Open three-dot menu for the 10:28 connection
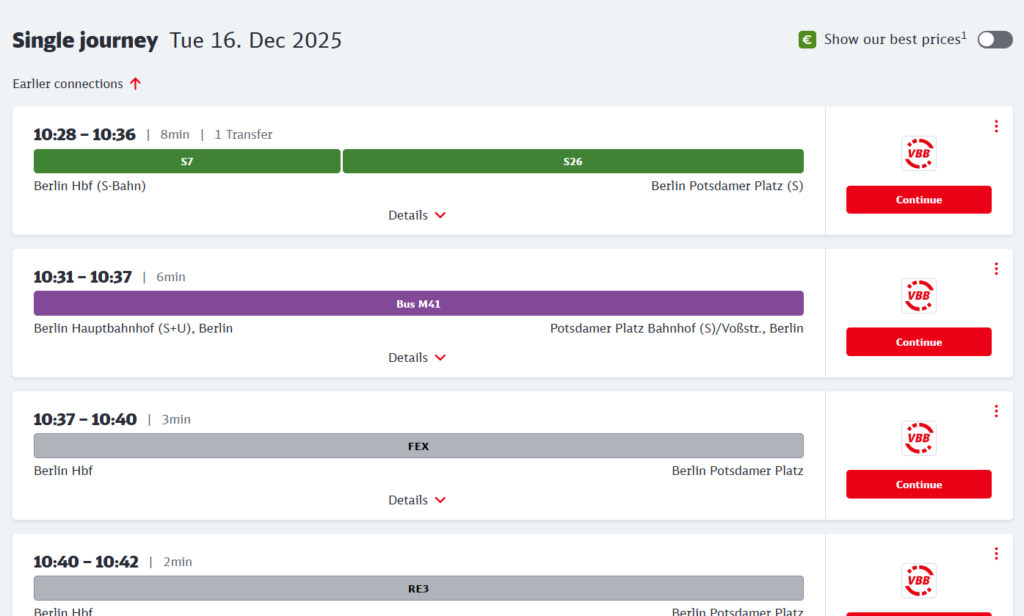Screen dimensions: 1024x616 coord(996,126)
